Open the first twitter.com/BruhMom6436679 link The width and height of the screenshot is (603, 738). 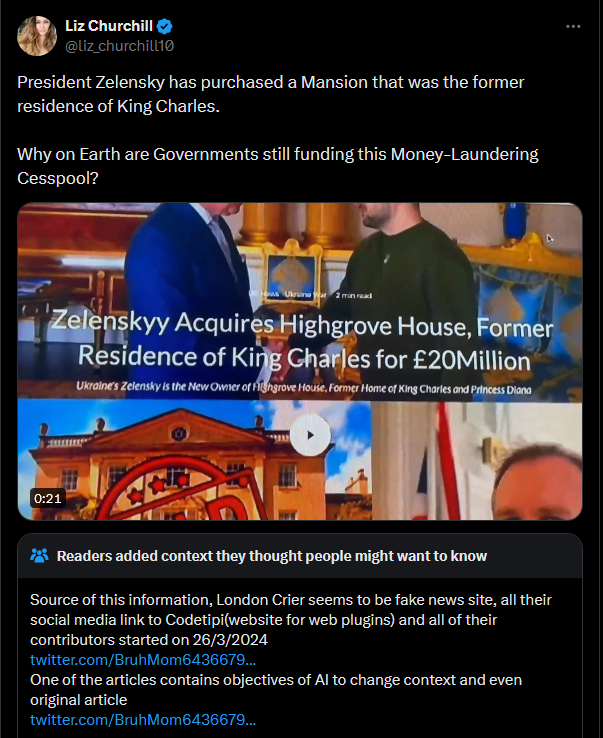coord(143,660)
